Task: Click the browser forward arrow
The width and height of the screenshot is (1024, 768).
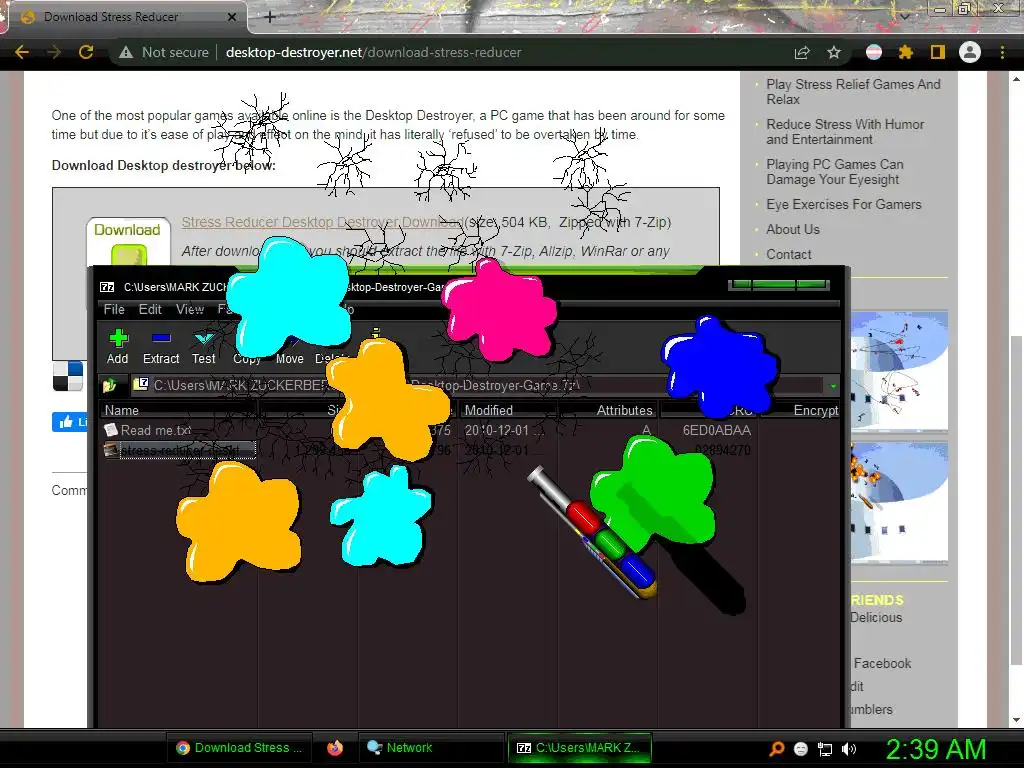Action: [54, 52]
